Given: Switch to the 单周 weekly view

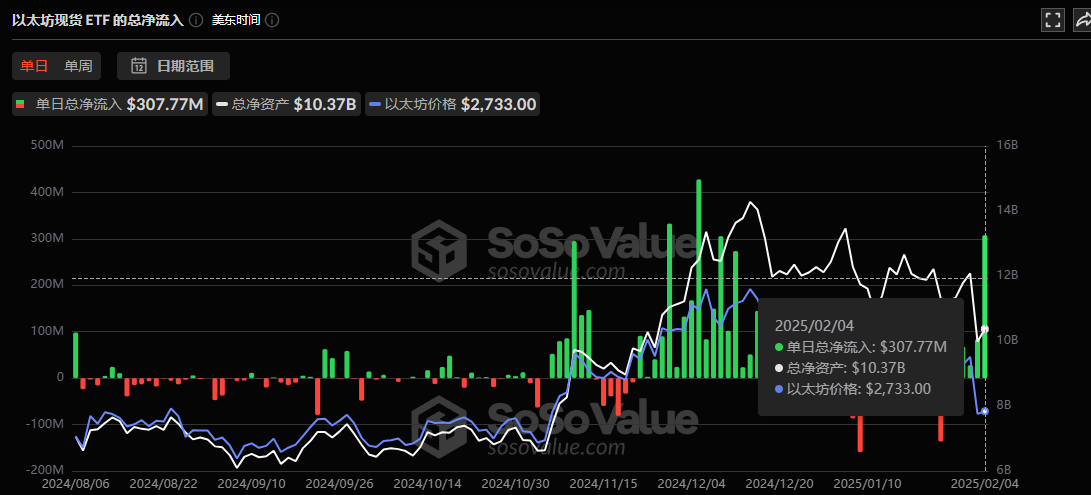Looking at the screenshot, I should pos(78,66).
